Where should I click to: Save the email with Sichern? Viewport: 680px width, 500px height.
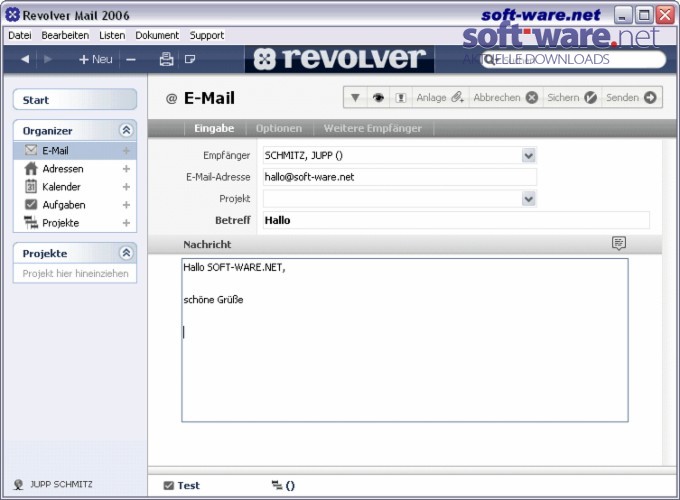[x=572, y=98]
